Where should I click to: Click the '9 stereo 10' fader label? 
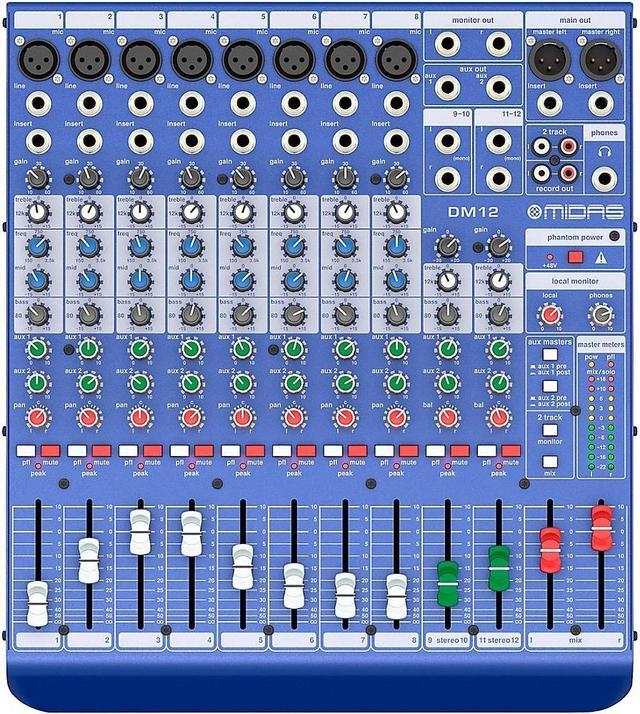click(x=447, y=640)
